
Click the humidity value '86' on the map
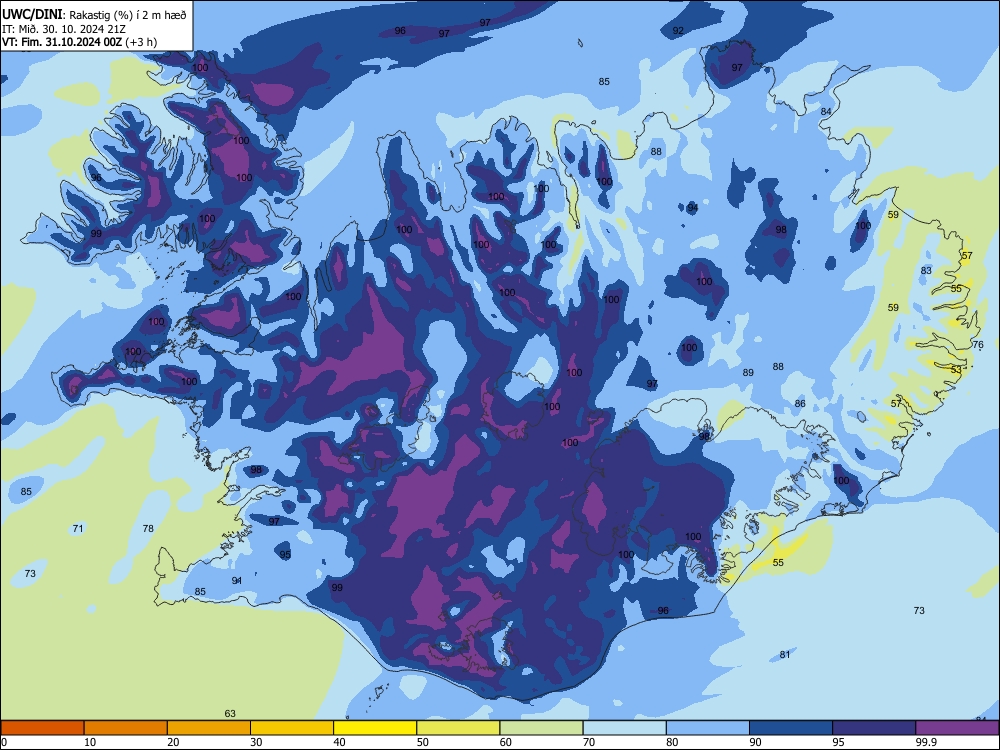pos(800,404)
